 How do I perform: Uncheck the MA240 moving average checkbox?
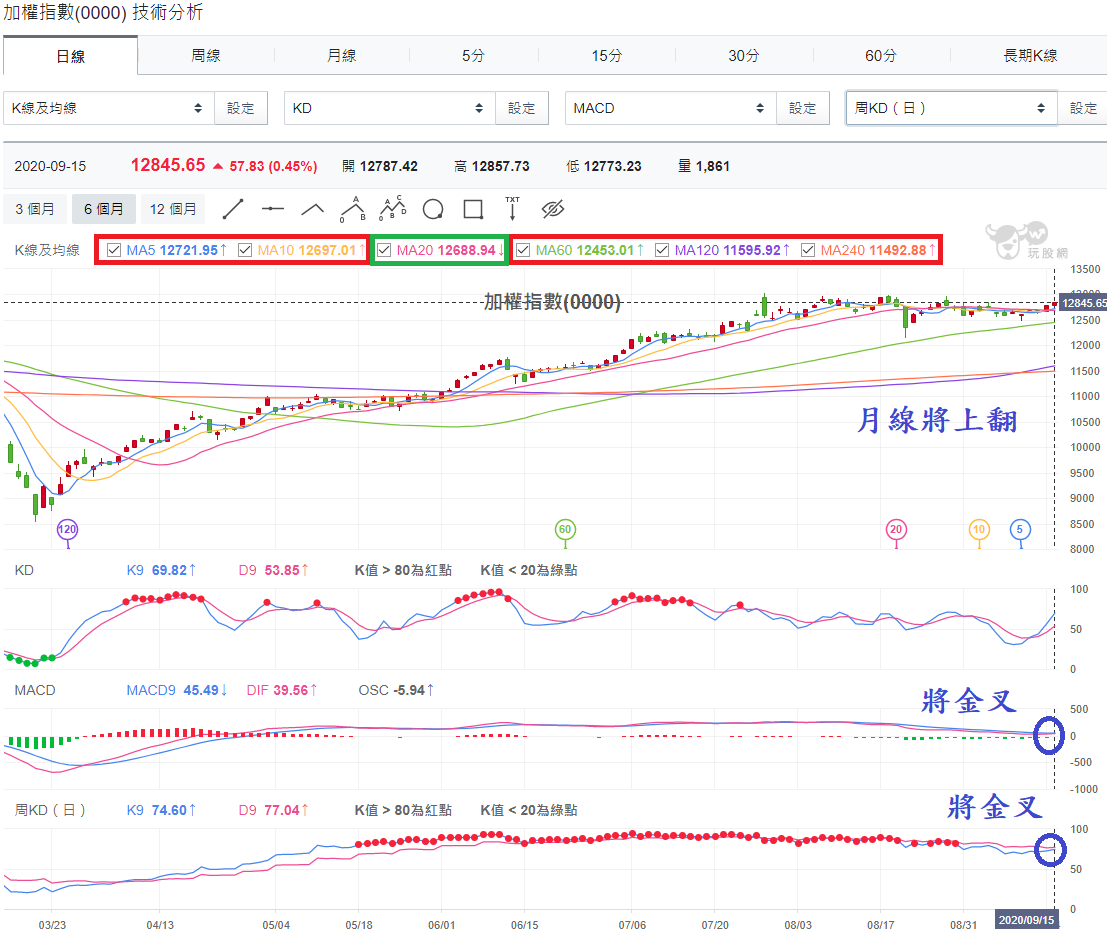[808, 250]
